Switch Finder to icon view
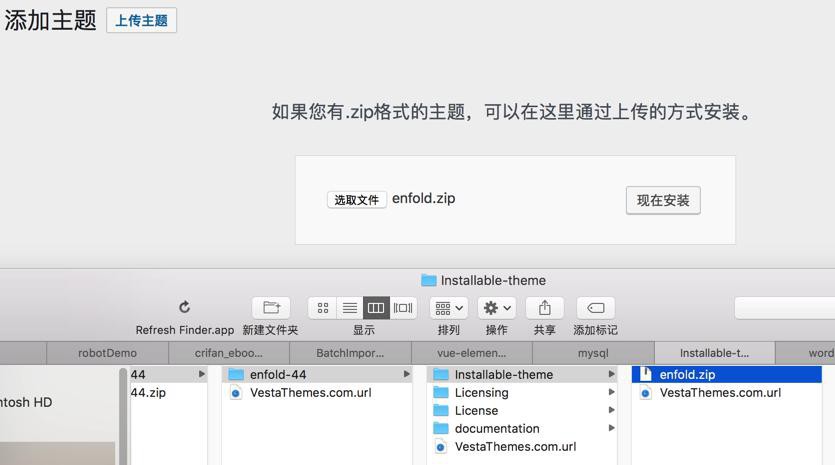This screenshot has width=835, height=465. point(323,308)
